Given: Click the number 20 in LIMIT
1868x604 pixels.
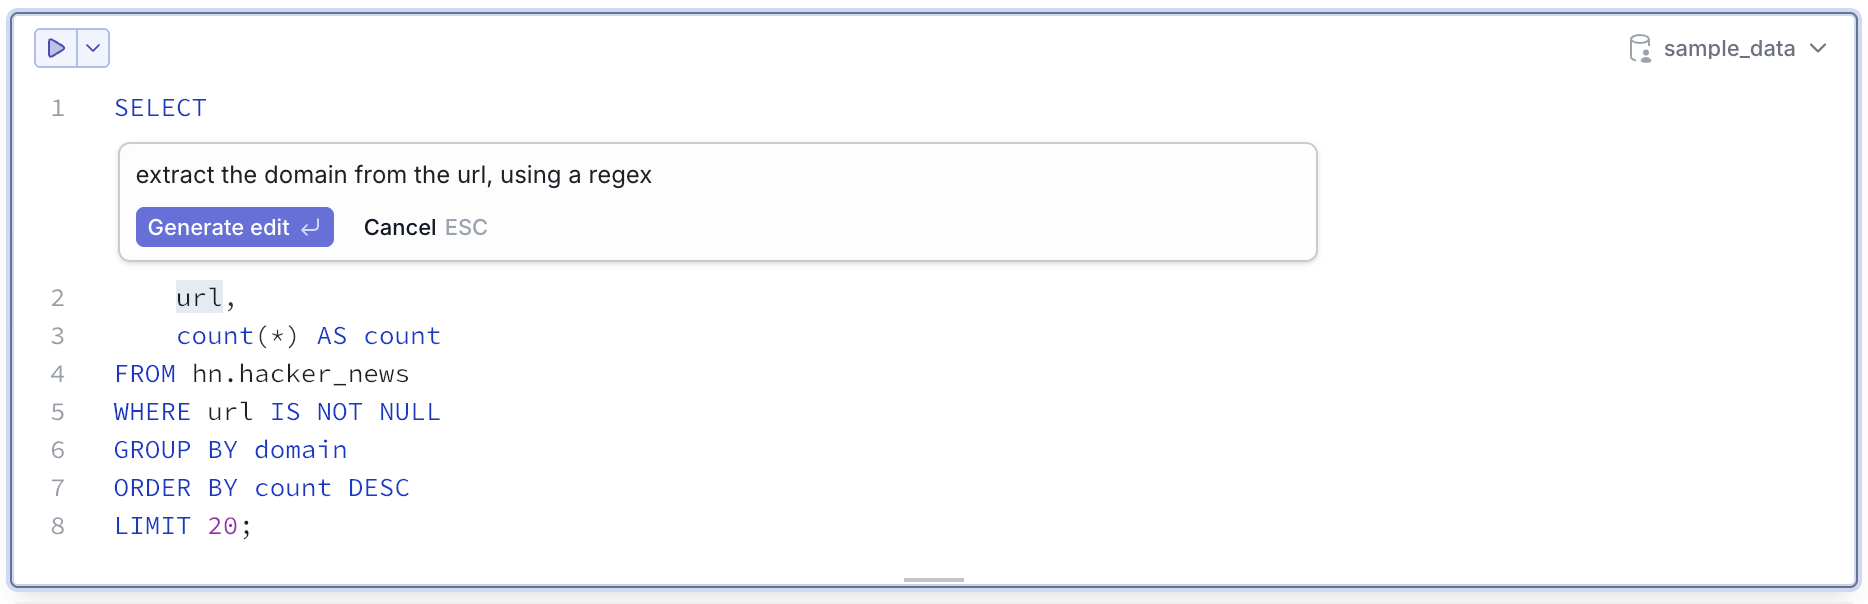Looking at the screenshot, I should [223, 526].
